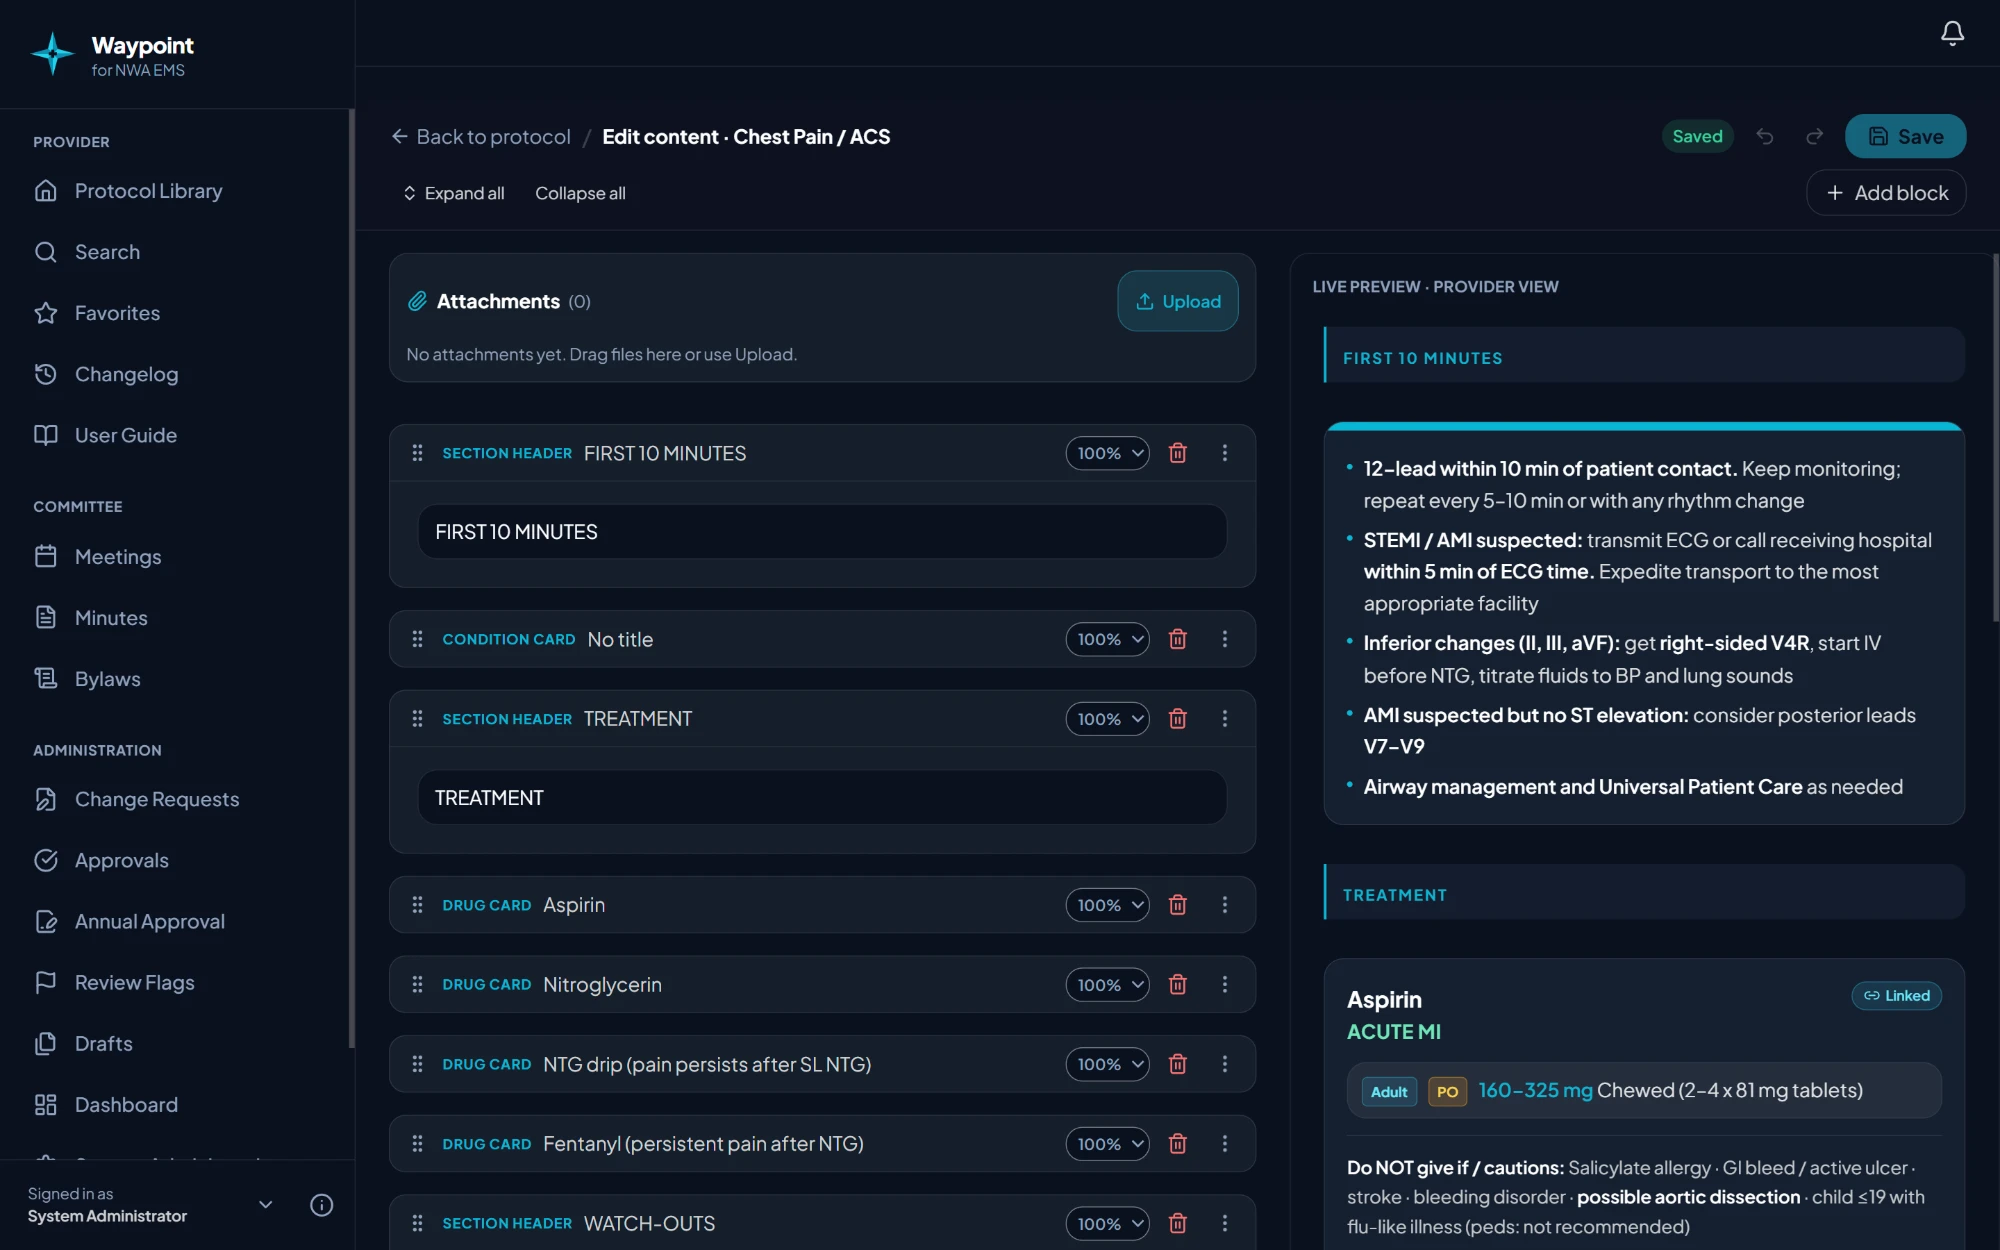This screenshot has width=2000, height=1250.
Task: Open more options for NTG drip block
Action: tap(1225, 1064)
